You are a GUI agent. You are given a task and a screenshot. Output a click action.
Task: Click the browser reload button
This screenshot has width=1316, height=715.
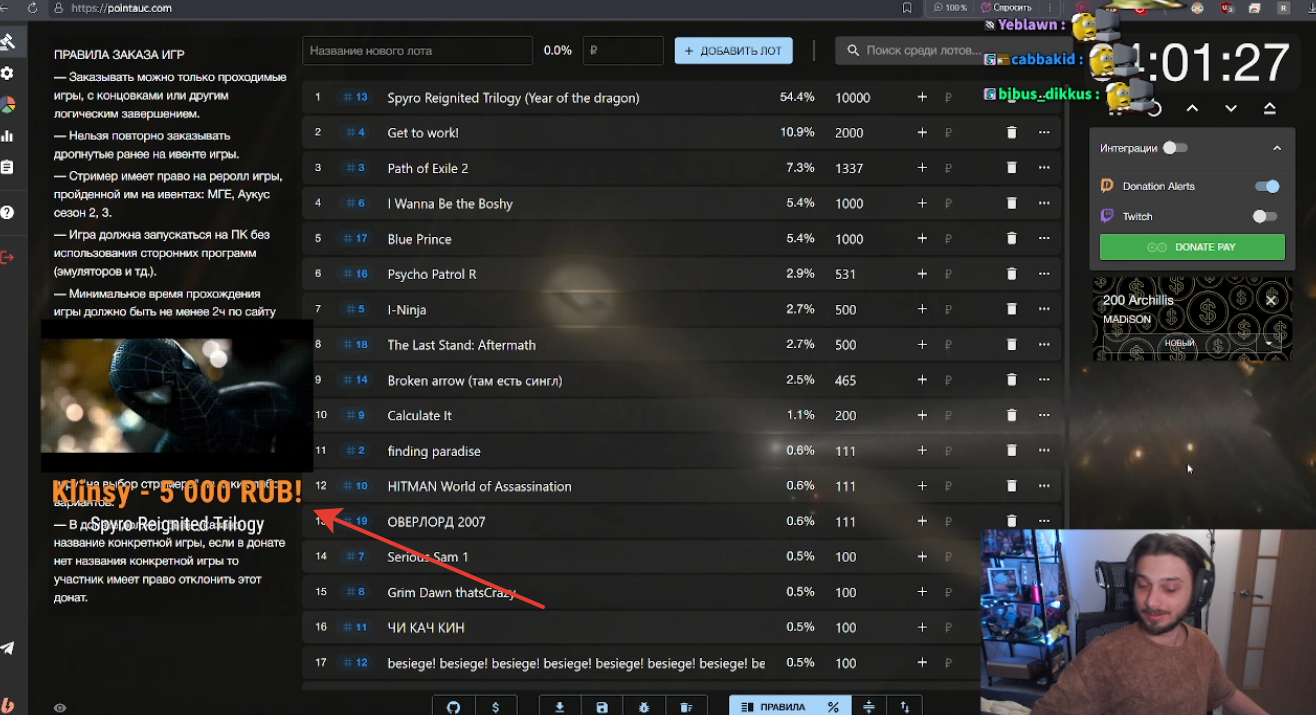pos(33,8)
